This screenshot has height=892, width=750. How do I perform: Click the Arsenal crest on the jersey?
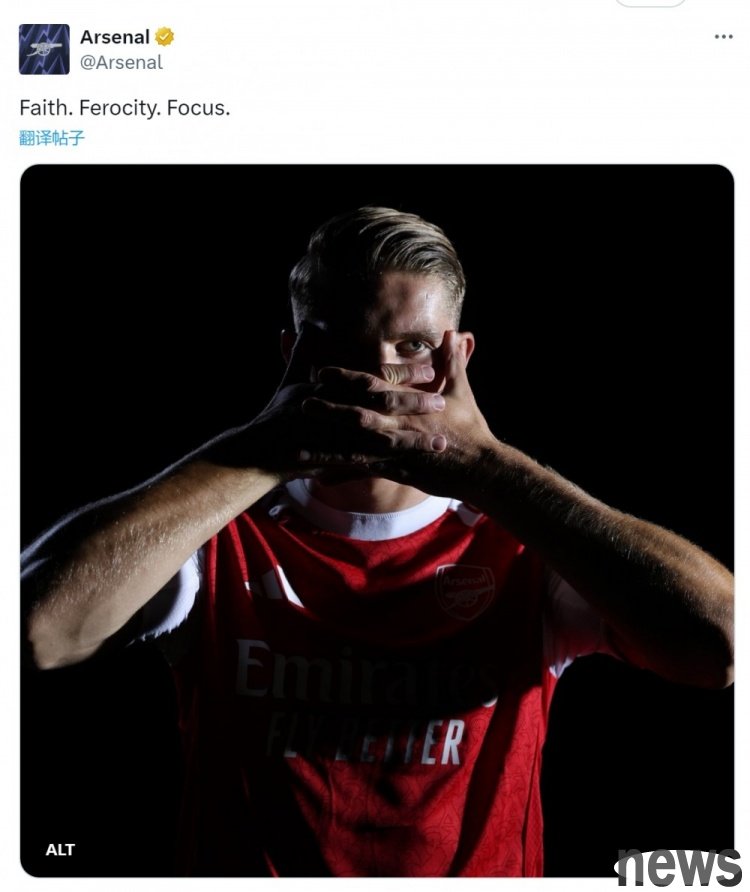(465, 590)
